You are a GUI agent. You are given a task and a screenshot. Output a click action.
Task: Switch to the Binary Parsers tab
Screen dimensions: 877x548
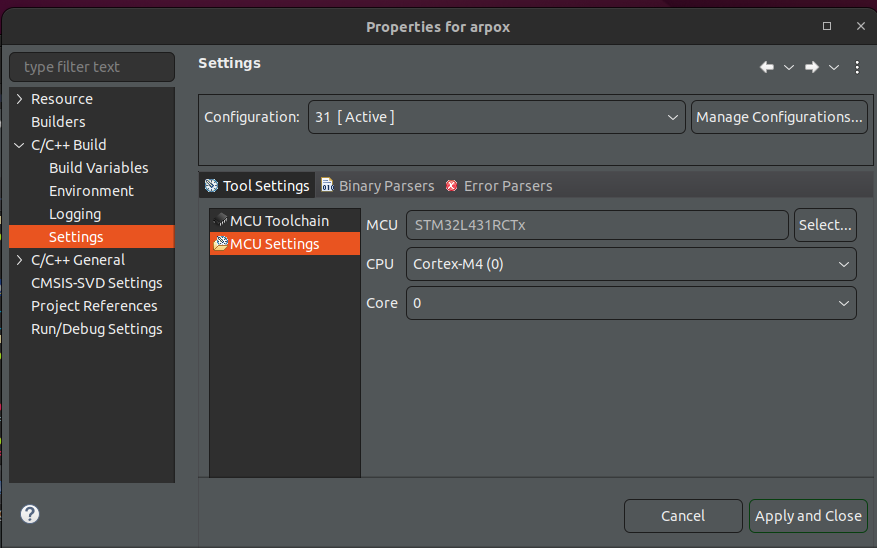pyautogui.click(x=377, y=186)
